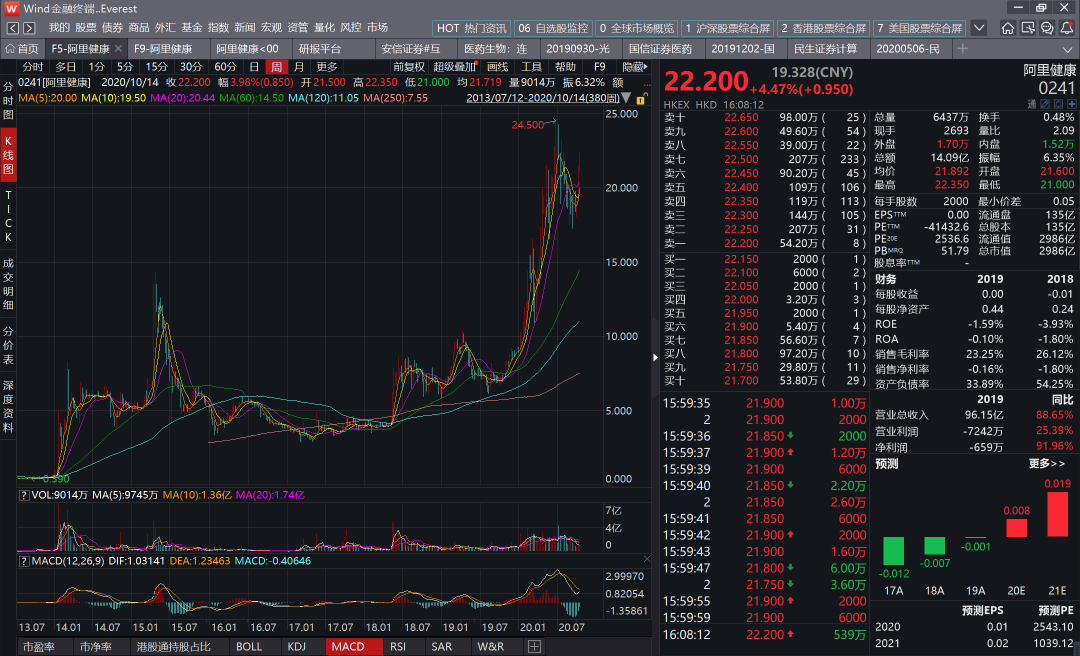
Task: Switch to the F9-阿里健康 tab
Action: point(163,49)
